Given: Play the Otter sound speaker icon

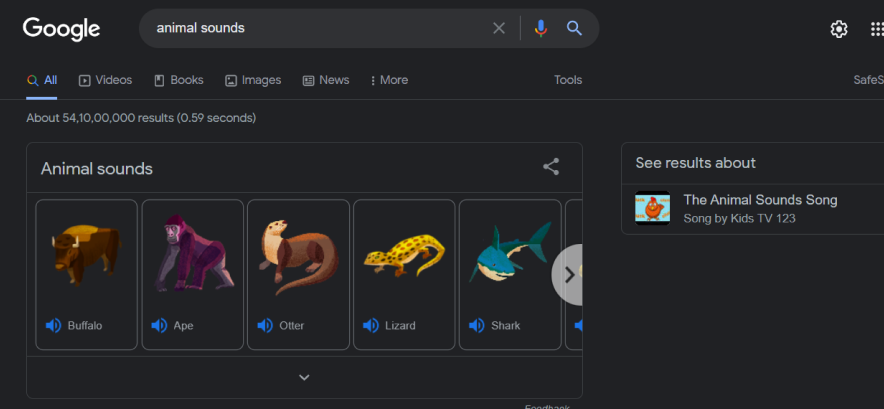Looking at the screenshot, I should point(265,325).
